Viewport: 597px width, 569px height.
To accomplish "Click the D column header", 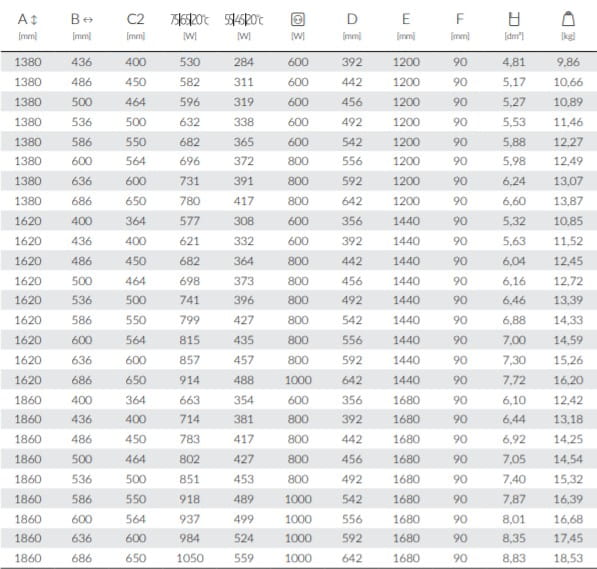I will click(x=352, y=19).
